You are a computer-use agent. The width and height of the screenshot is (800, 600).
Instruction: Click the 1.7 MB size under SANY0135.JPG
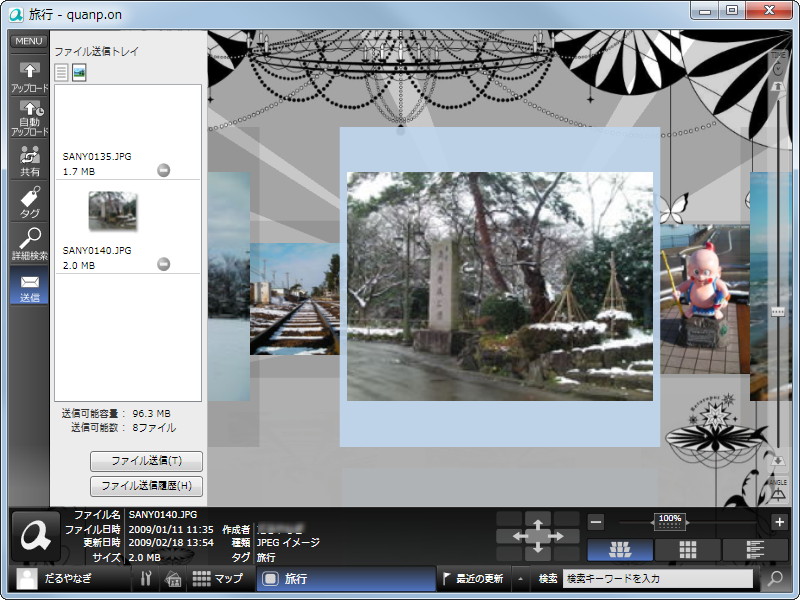[x=79, y=171]
